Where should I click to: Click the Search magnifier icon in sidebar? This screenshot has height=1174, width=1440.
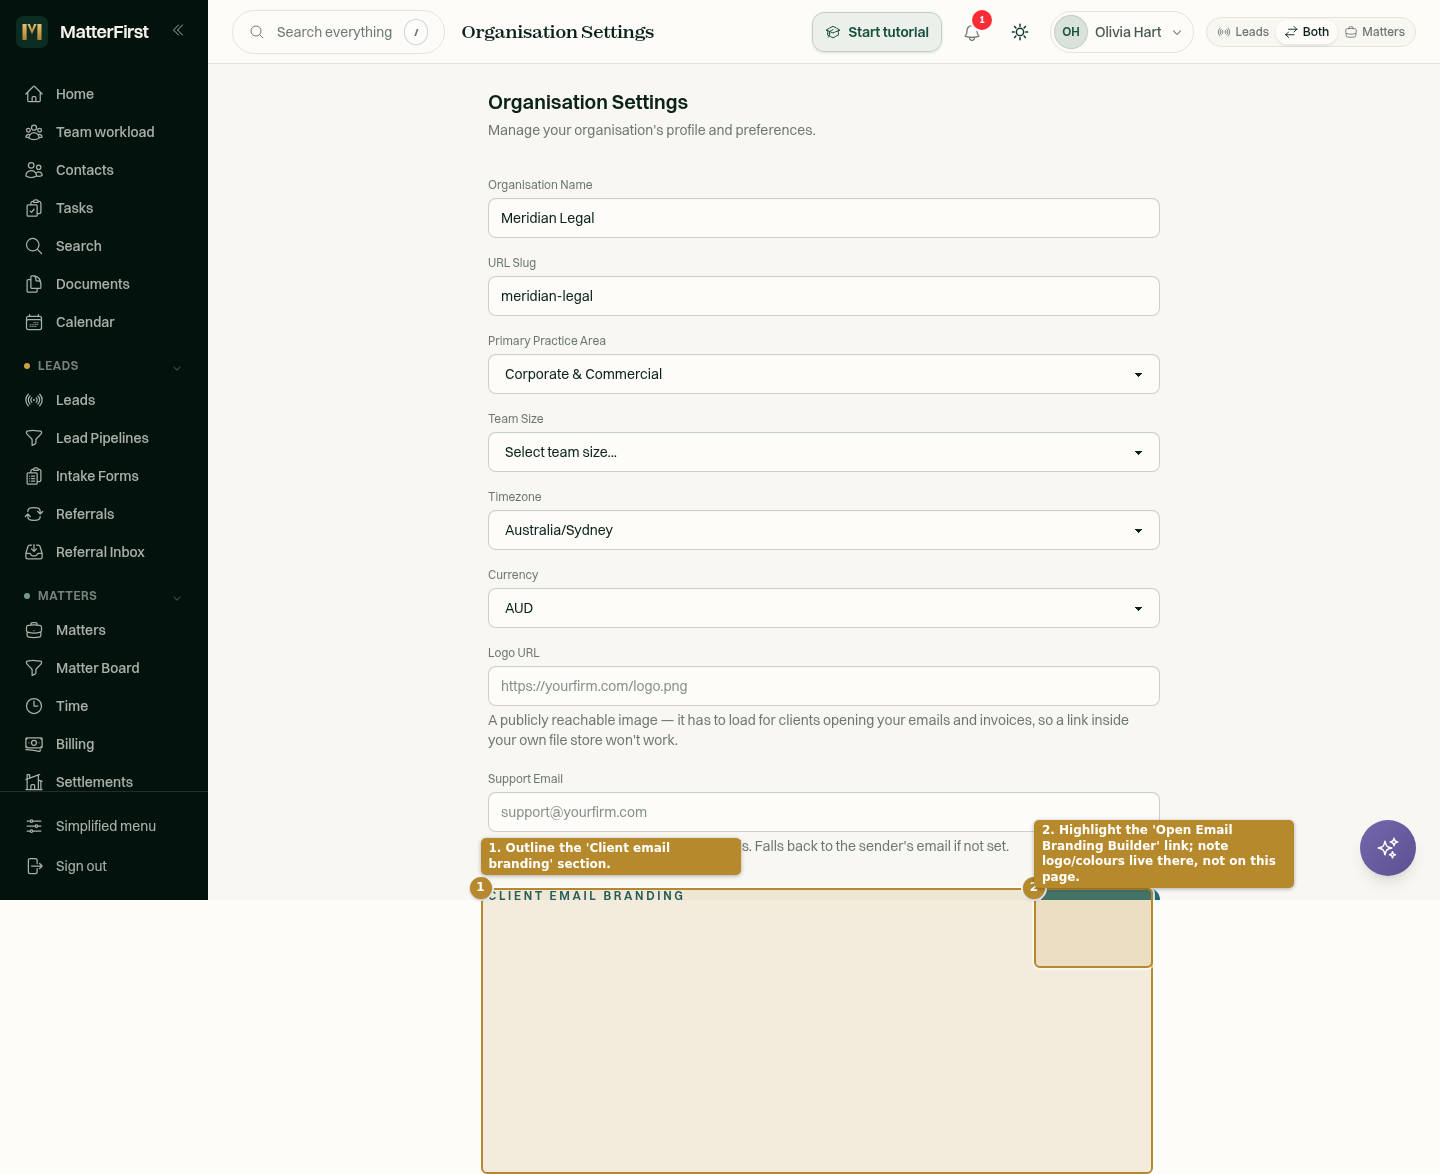pos(34,246)
